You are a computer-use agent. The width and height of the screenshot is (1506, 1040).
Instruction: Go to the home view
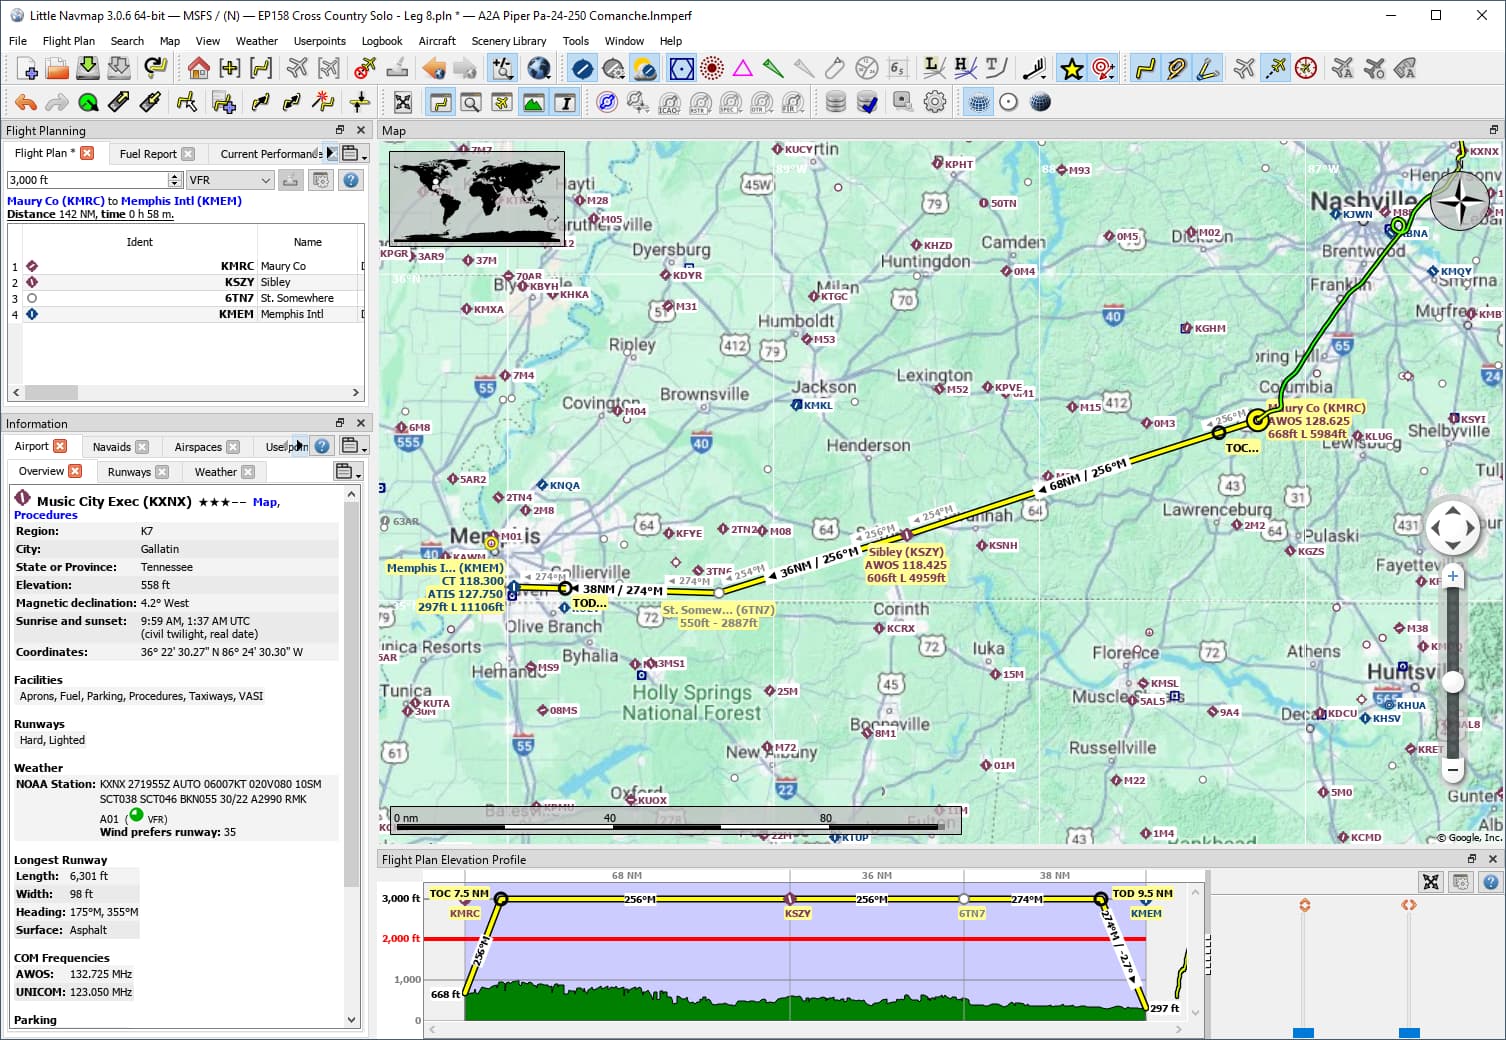(198, 68)
